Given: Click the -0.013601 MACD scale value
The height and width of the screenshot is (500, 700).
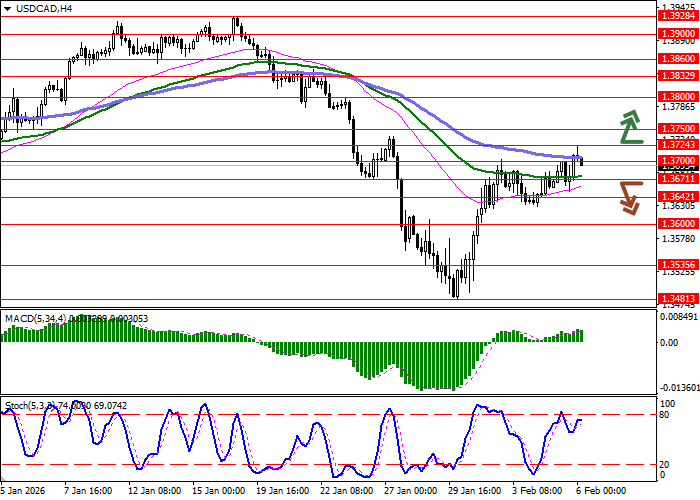Looking at the screenshot, I should click(x=680, y=387).
